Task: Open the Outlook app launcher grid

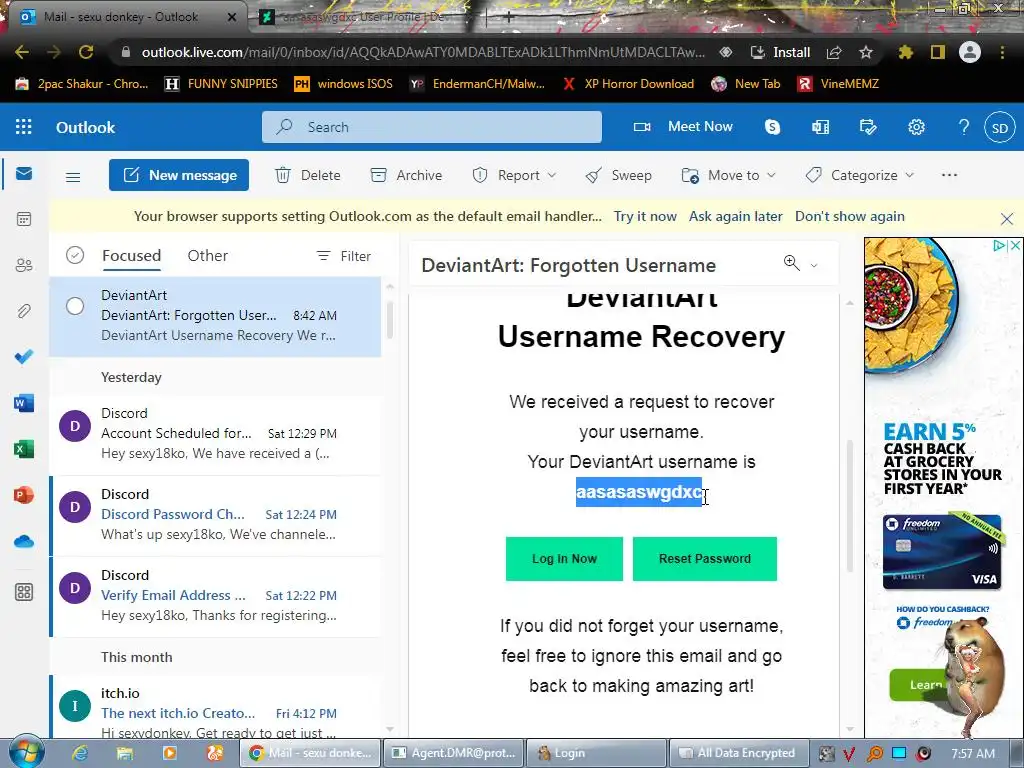Action: click(x=24, y=127)
